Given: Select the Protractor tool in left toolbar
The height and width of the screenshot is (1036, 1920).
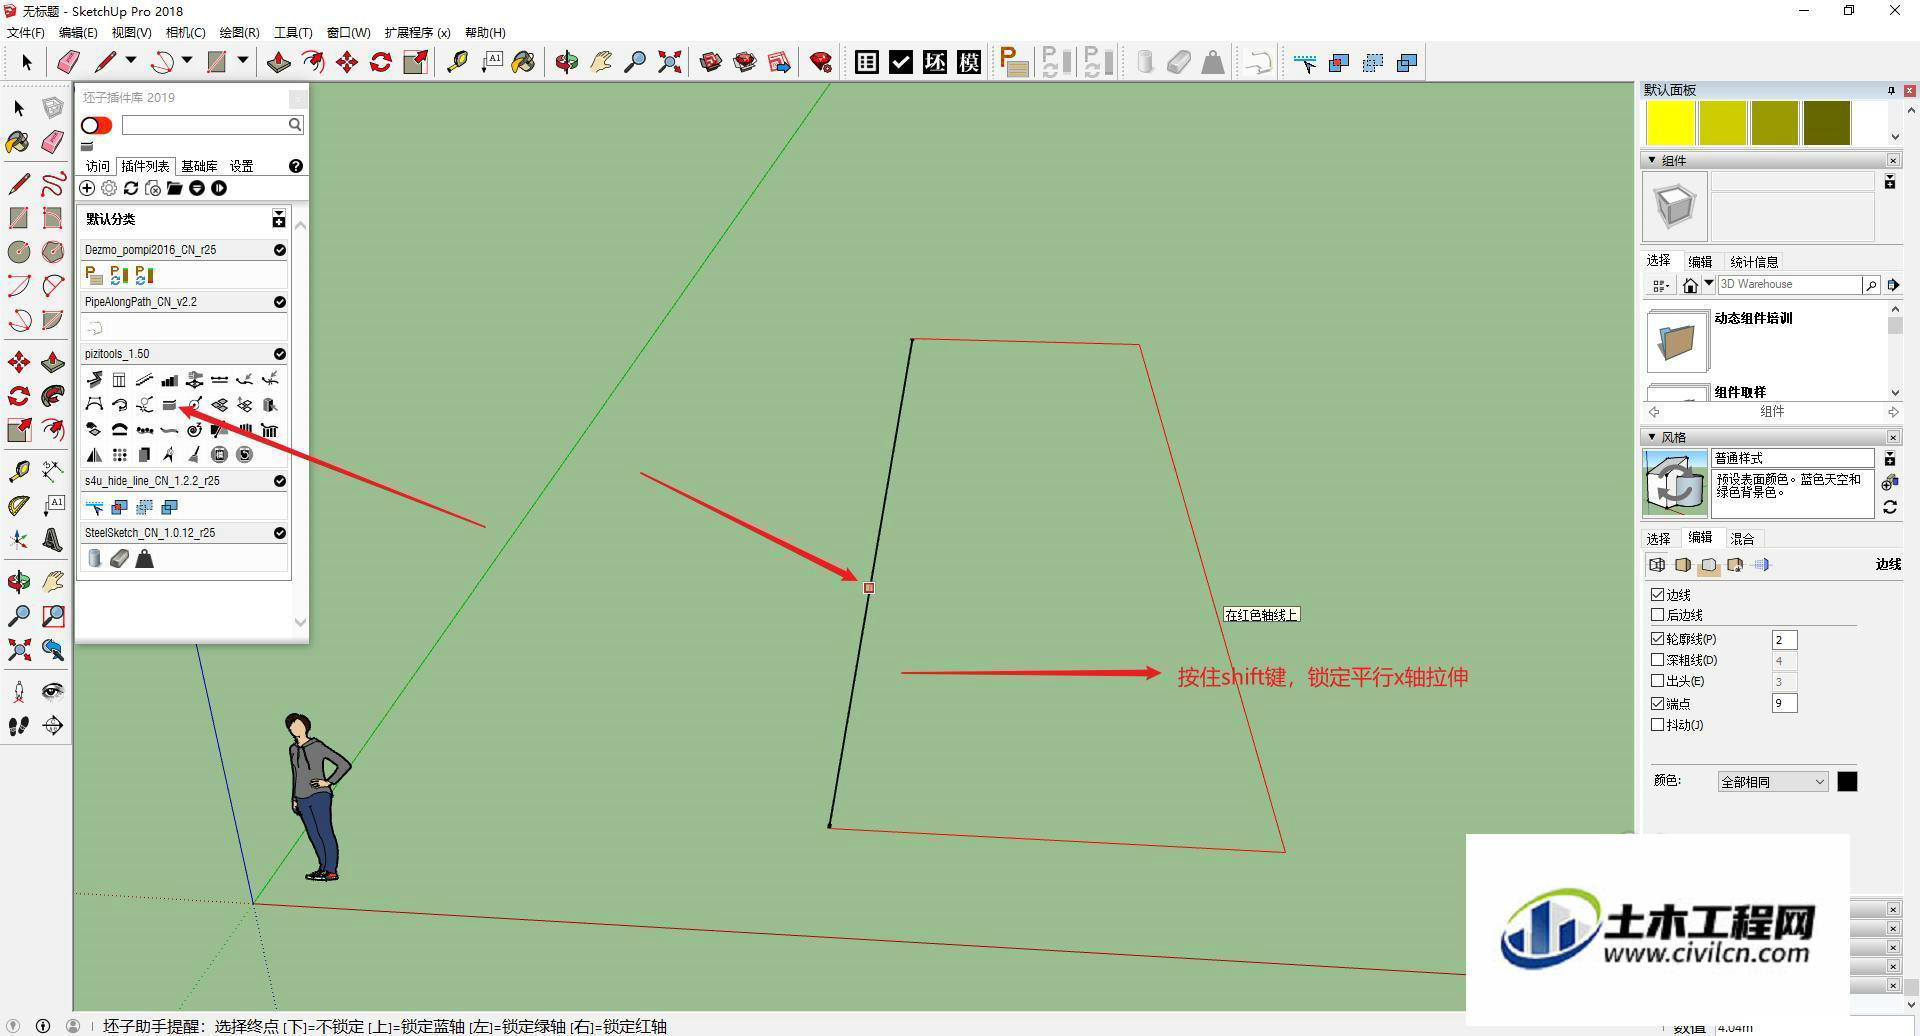Looking at the screenshot, I should (x=19, y=506).
